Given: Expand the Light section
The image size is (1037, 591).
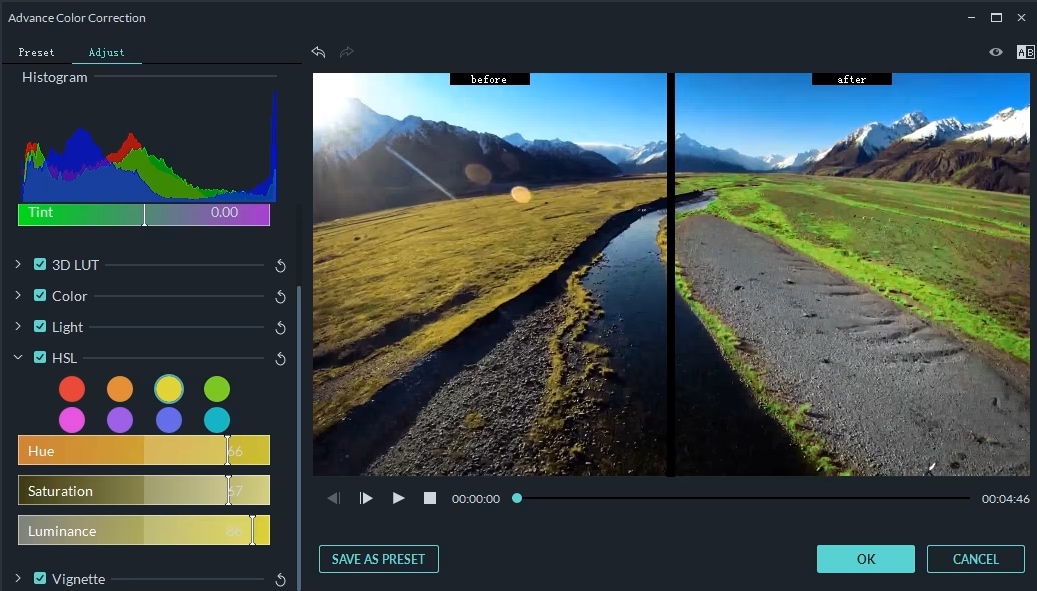Looking at the screenshot, I should coord(18,326).
